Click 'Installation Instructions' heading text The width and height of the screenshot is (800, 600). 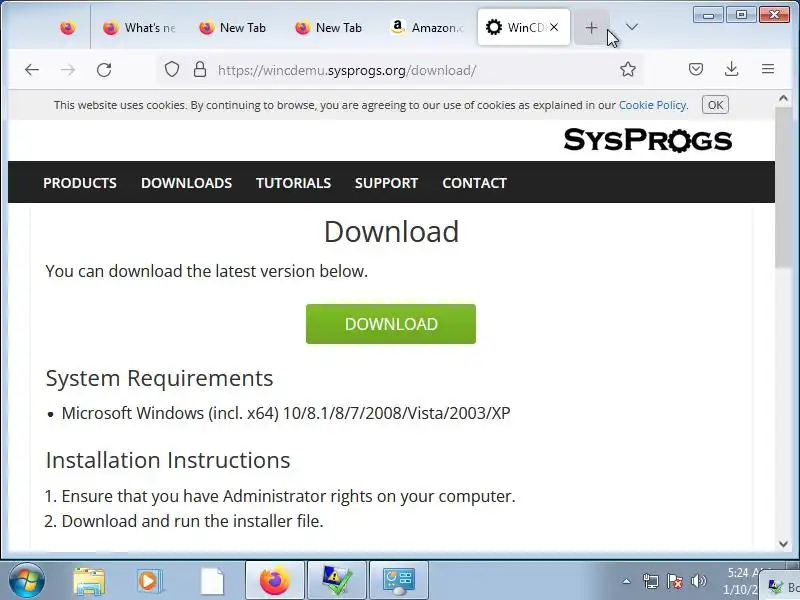coord(168,460)
